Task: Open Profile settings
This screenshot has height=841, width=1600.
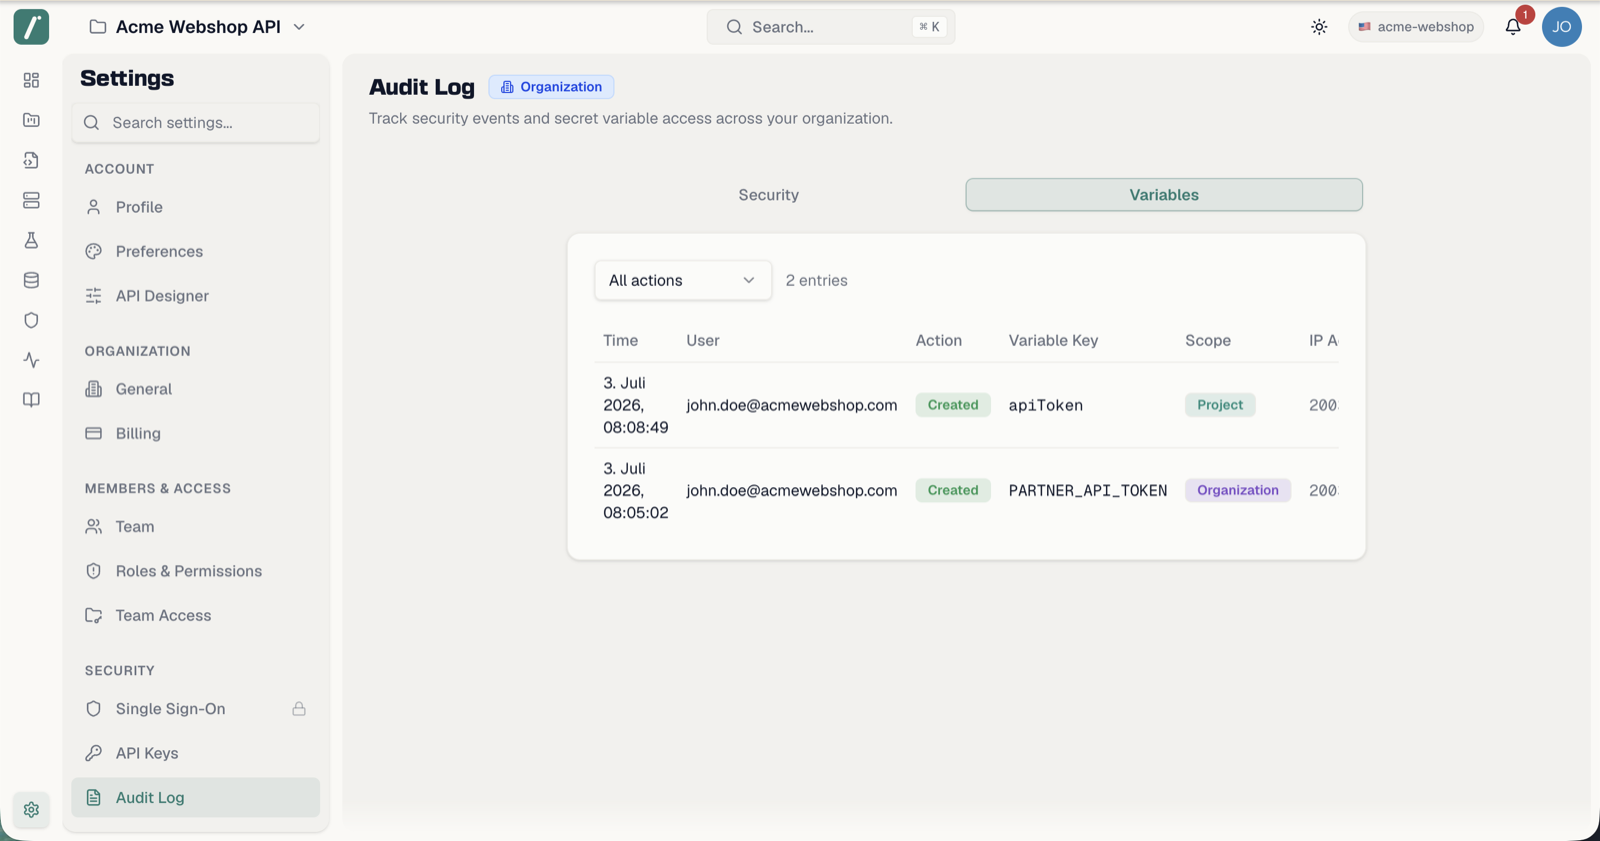Action: tap(196, 207)
